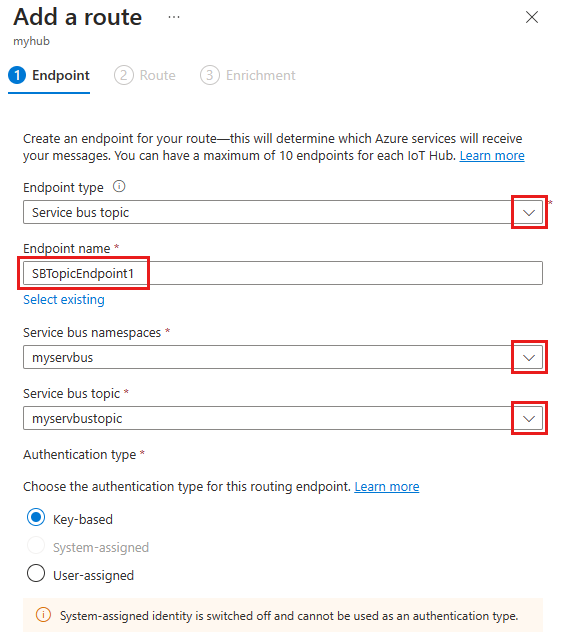The width and height of the screenshot is (562, 643).
Task: Open Learn more link about authentication type
Action: tap(387, 487)
